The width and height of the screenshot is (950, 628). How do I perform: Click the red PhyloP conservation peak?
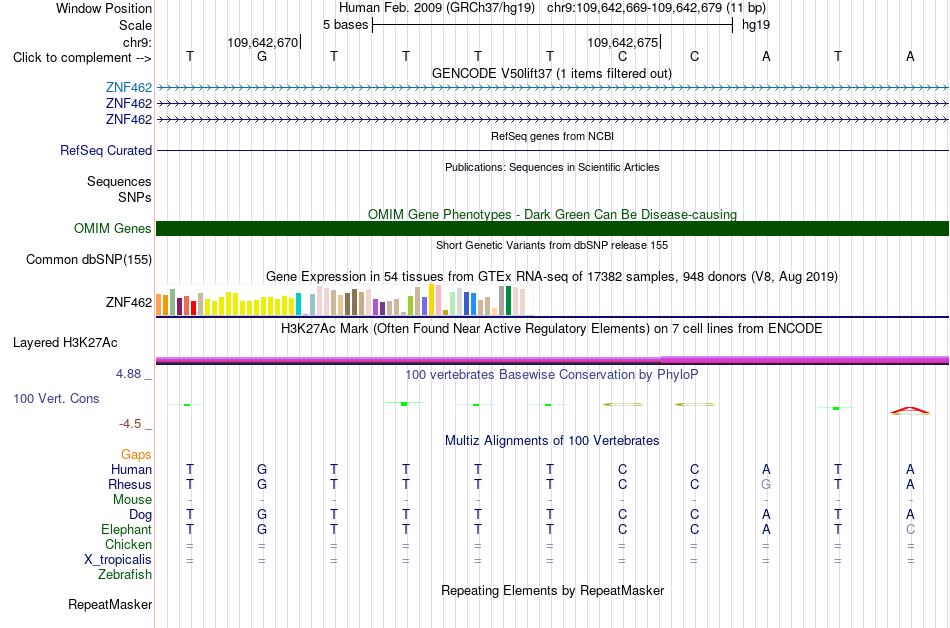(x=910, y=411)
